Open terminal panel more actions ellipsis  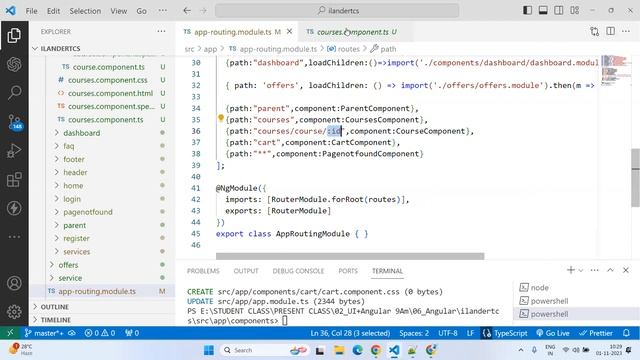click(595, 270)
